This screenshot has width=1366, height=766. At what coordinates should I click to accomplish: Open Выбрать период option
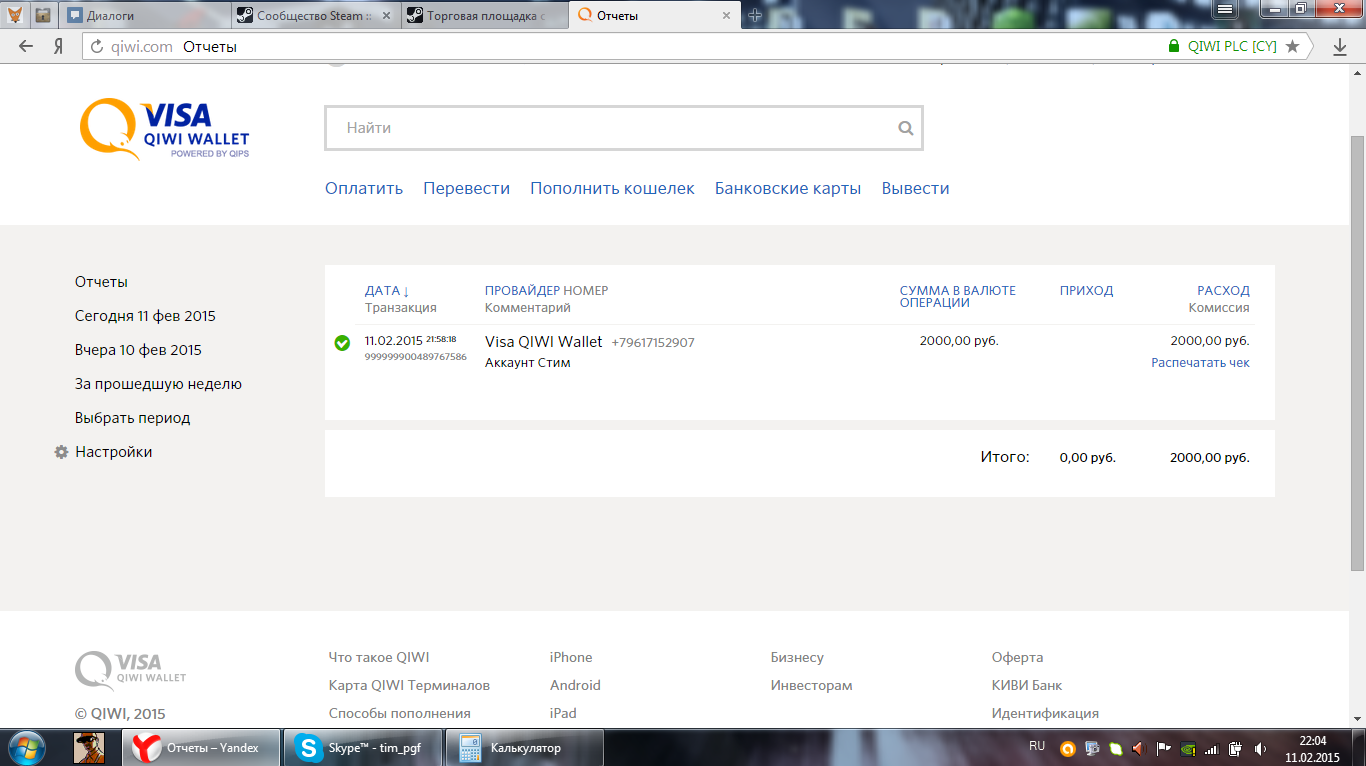coord(132,418)
